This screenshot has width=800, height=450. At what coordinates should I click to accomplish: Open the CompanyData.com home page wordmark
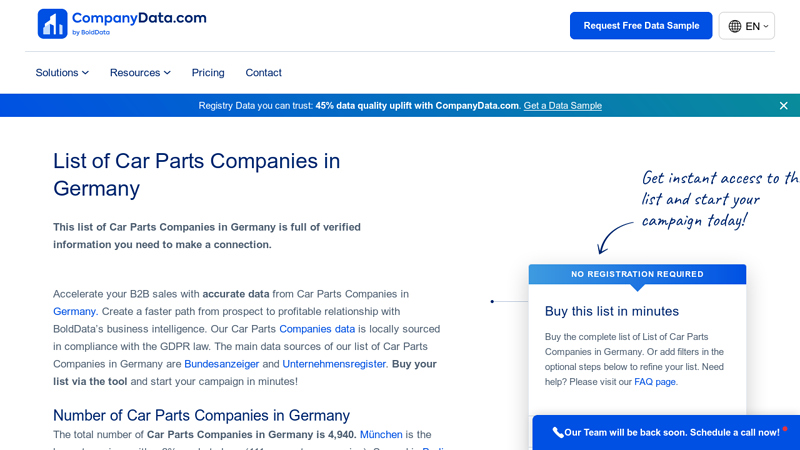click(139, 18)
